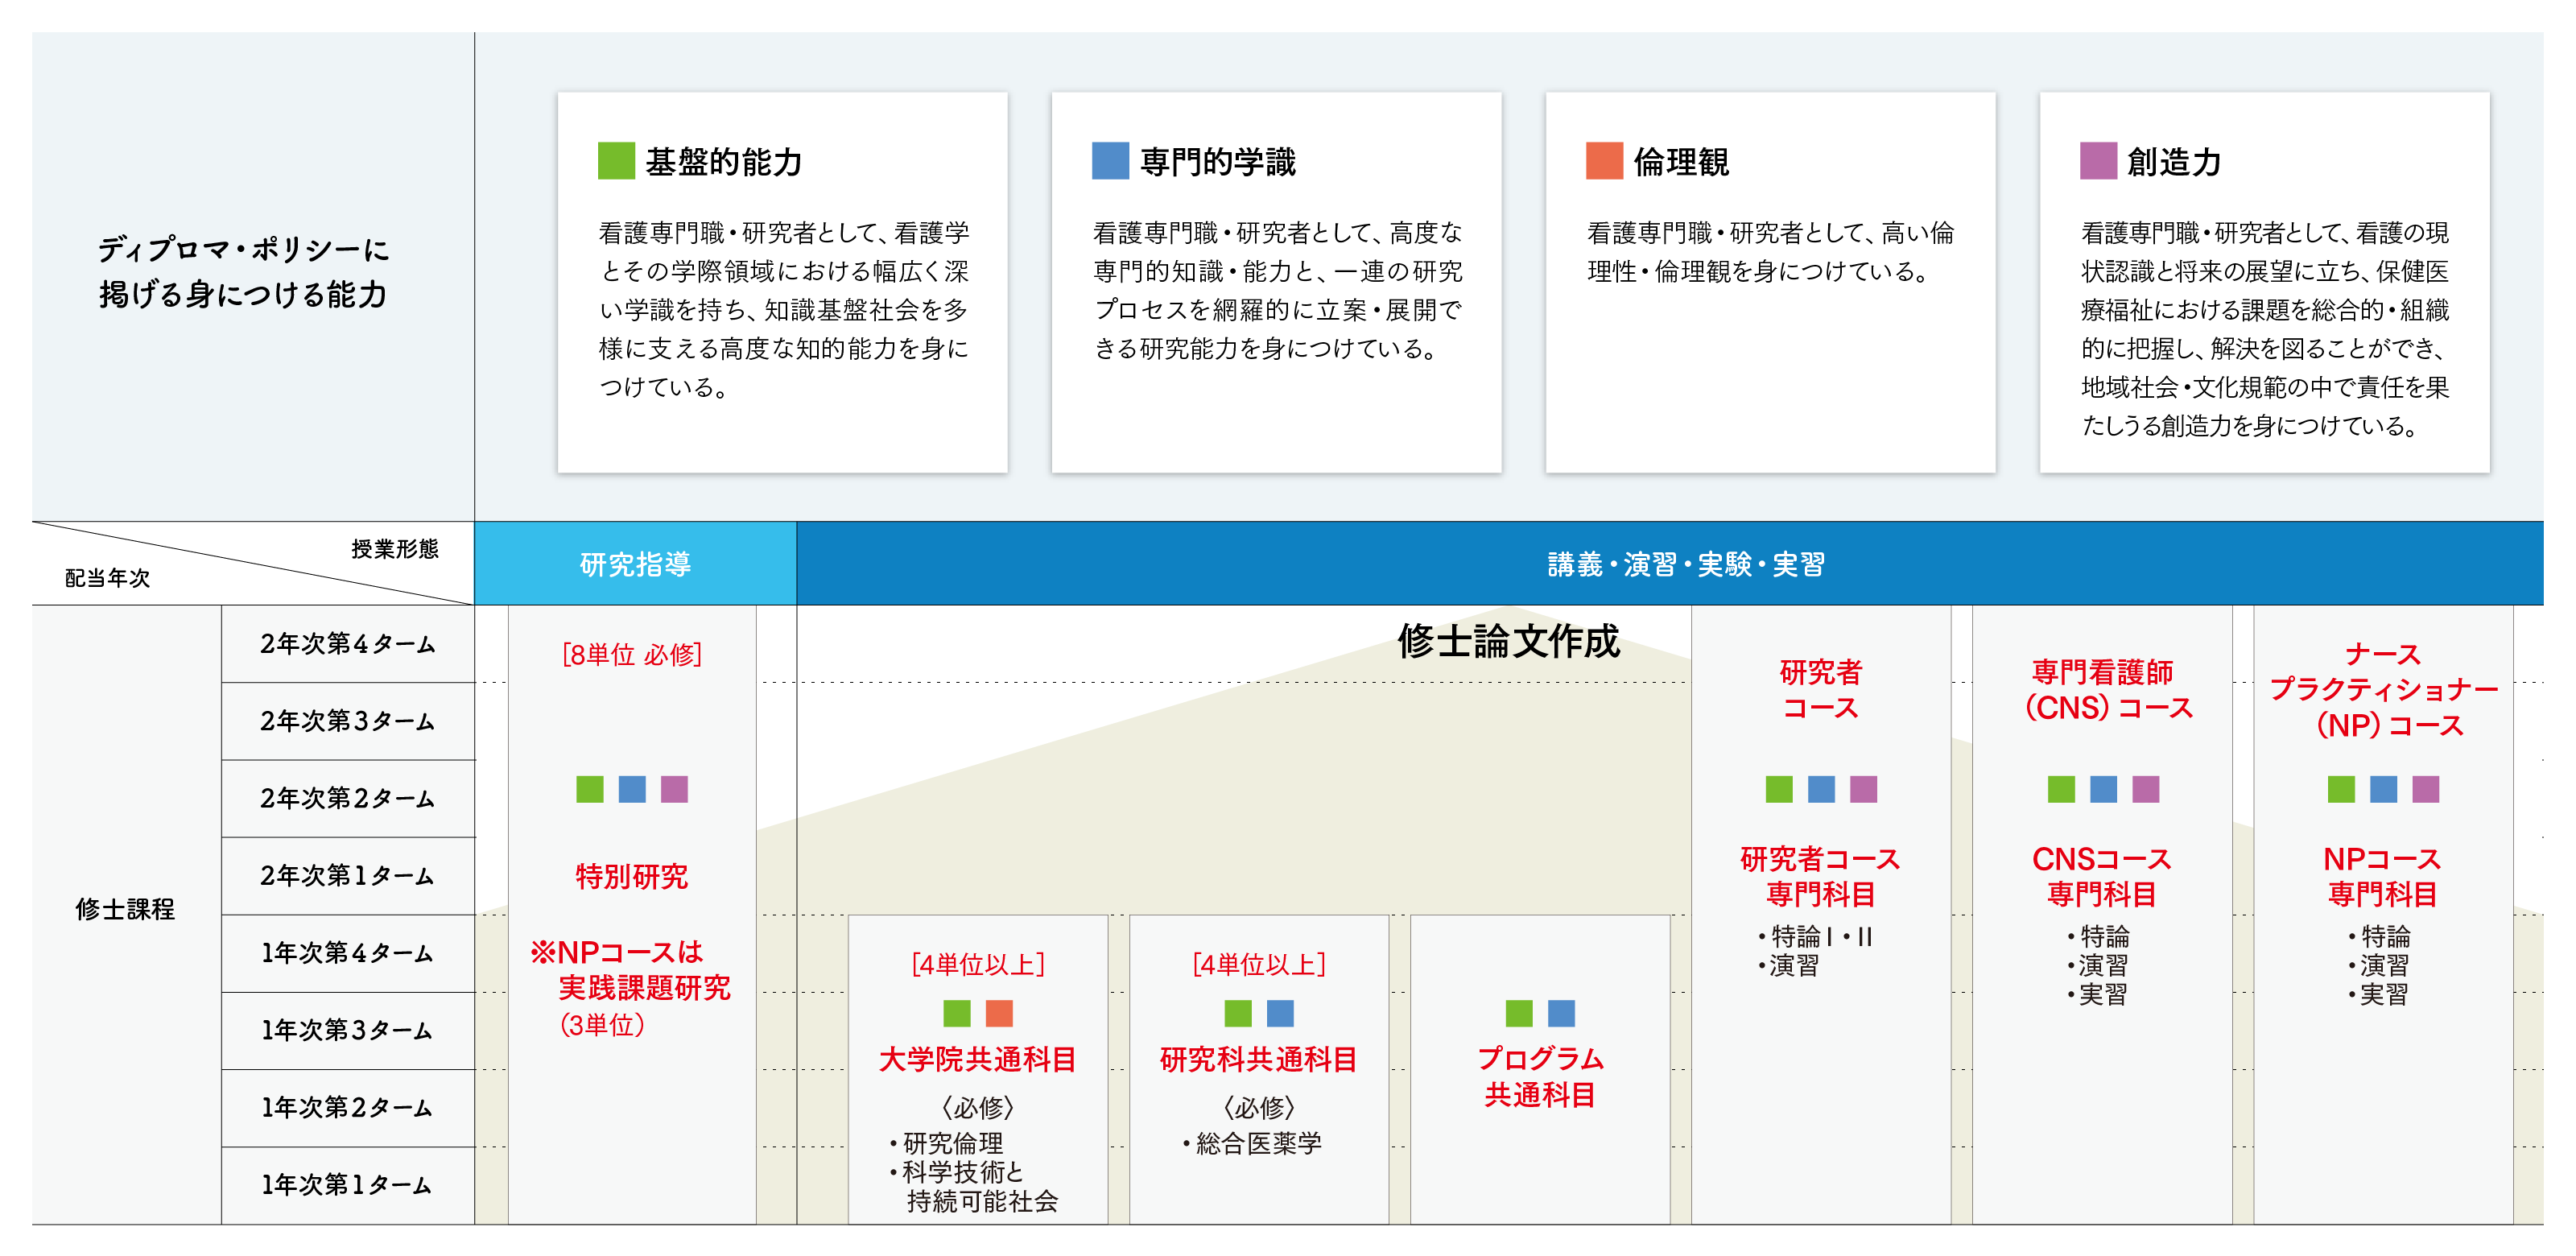Click the ナースプラクティショナー(NP)コース title
Image resolution: width=2576 pixels, height=1256 pixels.
2384,690
